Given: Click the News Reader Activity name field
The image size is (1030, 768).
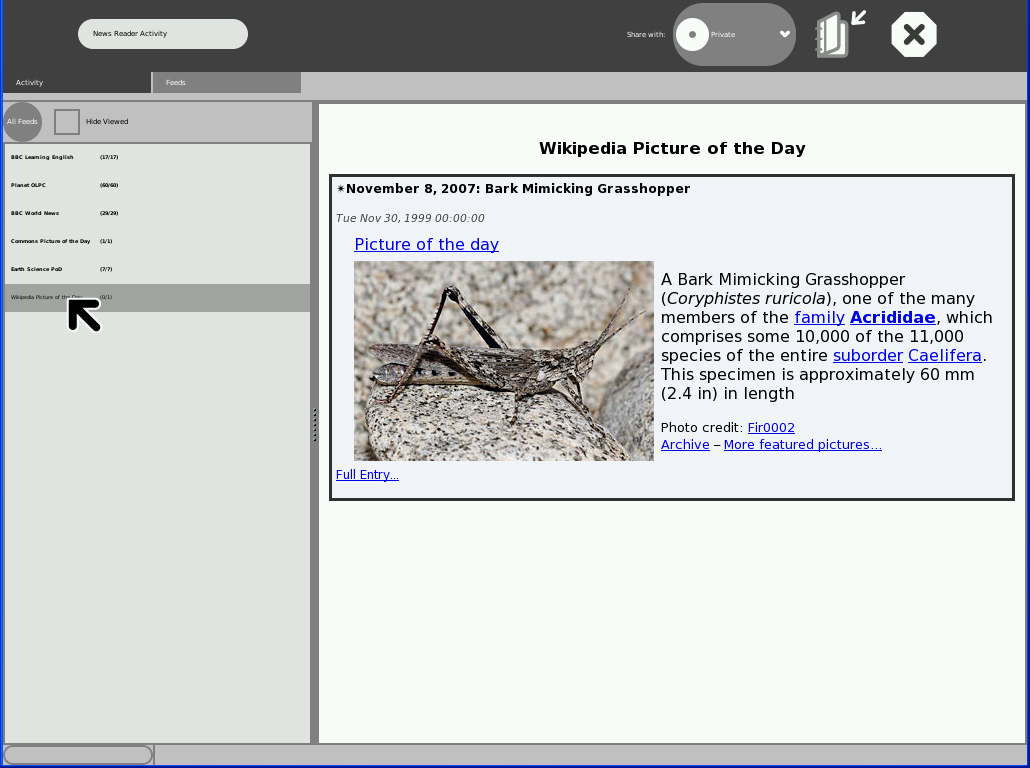Looking at the screenshot, I should (163, 34).
